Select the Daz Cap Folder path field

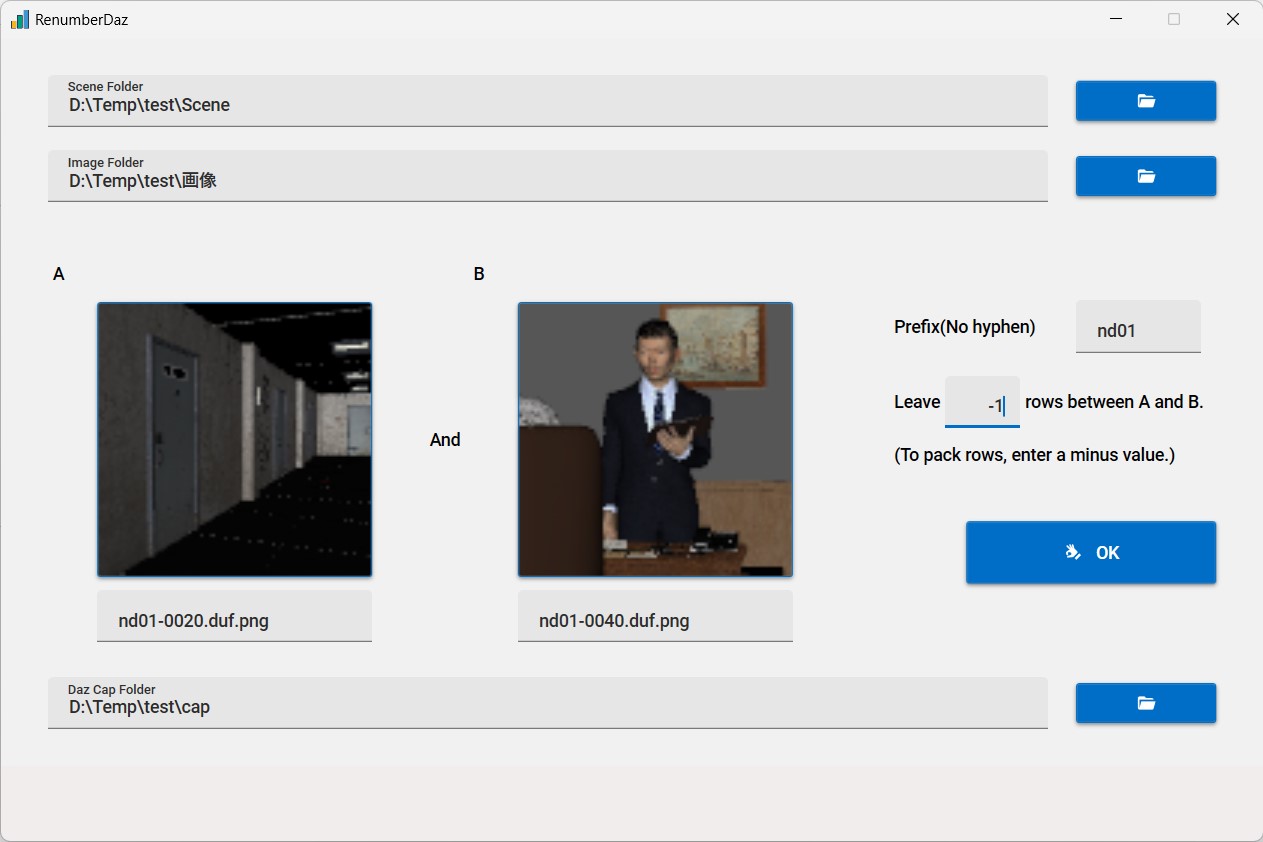(547, 705)
